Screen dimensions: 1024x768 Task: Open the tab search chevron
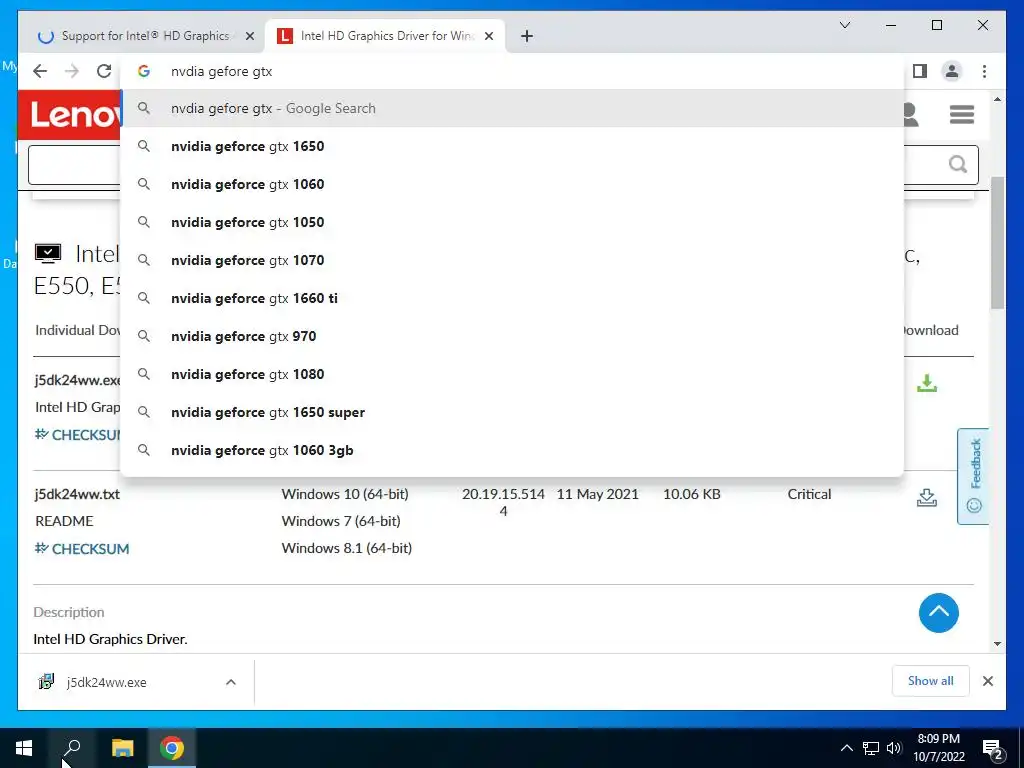844,25
